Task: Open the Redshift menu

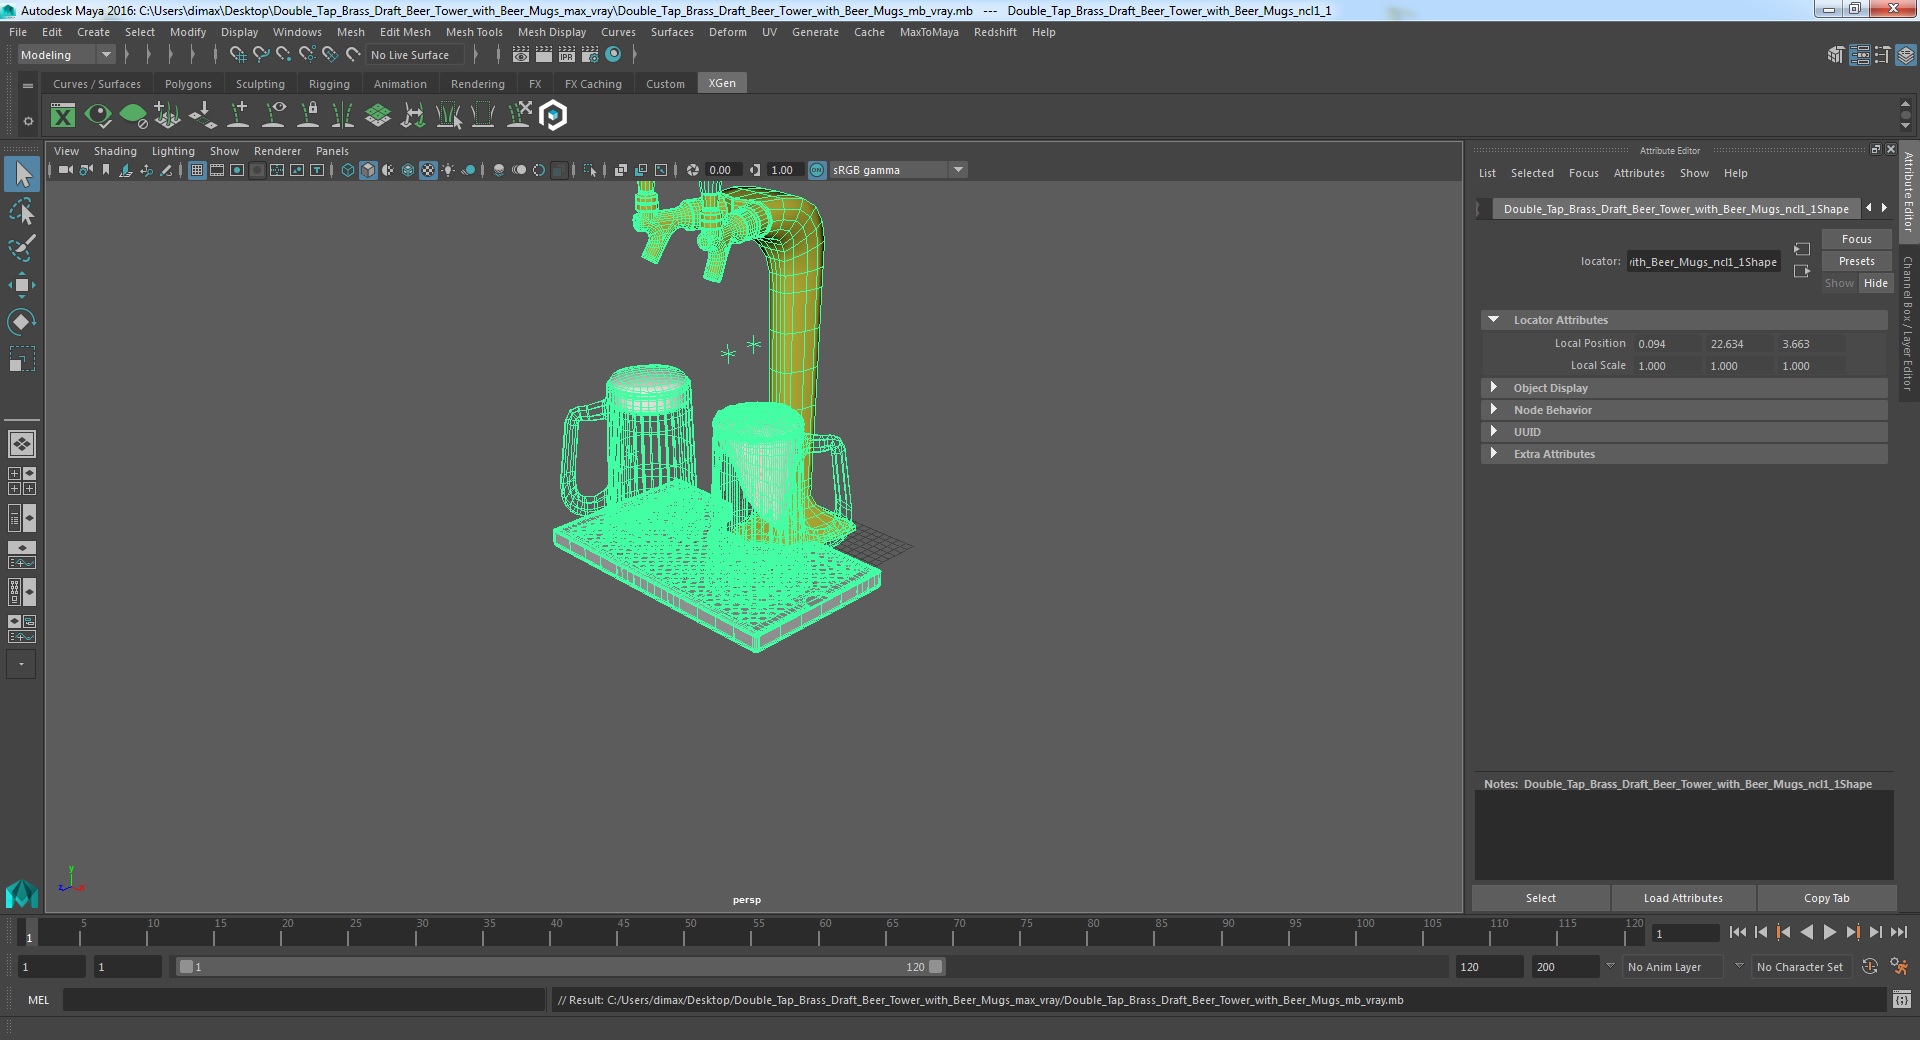Action: coord(995,32)
